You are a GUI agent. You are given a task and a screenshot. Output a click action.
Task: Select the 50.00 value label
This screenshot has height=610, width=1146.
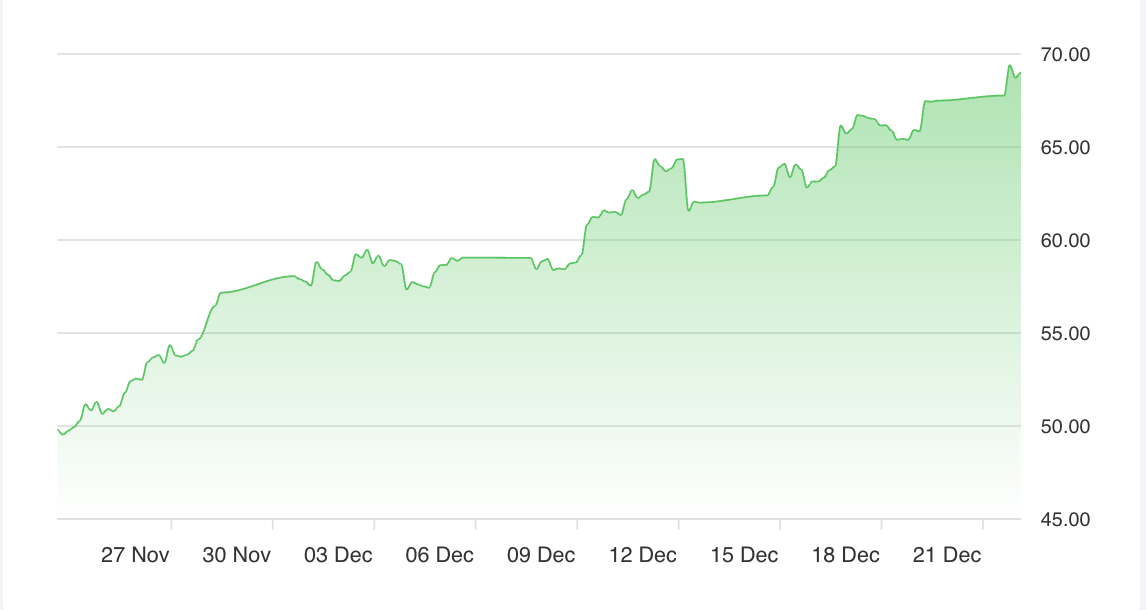click(1064, 427)
